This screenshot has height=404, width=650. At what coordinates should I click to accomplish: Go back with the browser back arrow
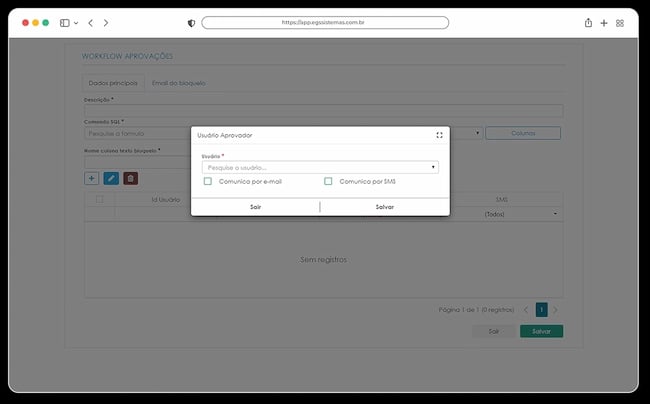(x=91, y=23)
